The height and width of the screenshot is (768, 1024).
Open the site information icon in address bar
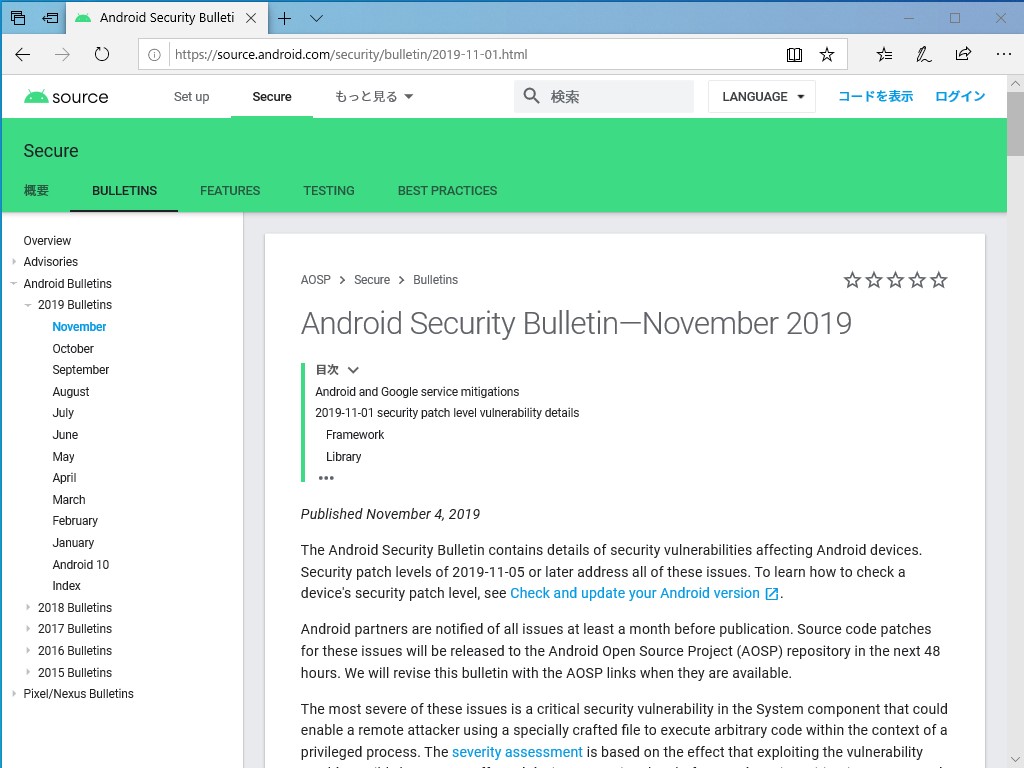click(x=154, y=55)
